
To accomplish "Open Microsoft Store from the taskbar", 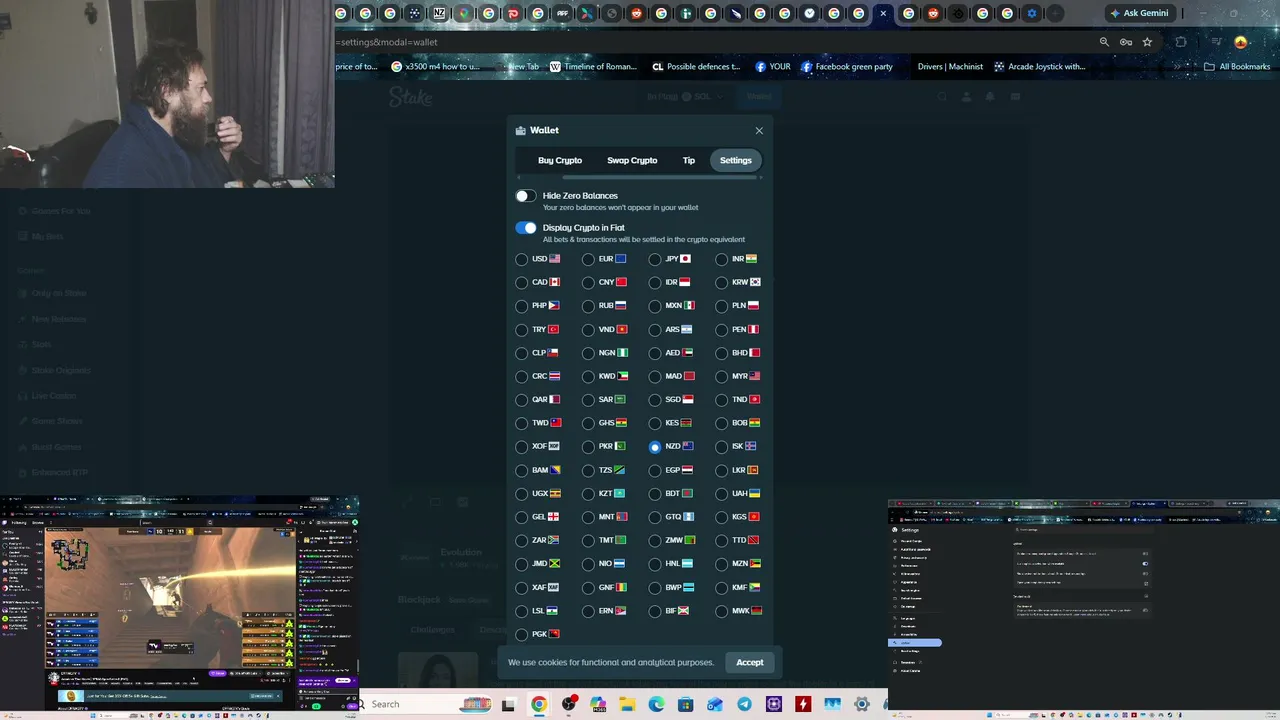I will (x=685, y=705).
